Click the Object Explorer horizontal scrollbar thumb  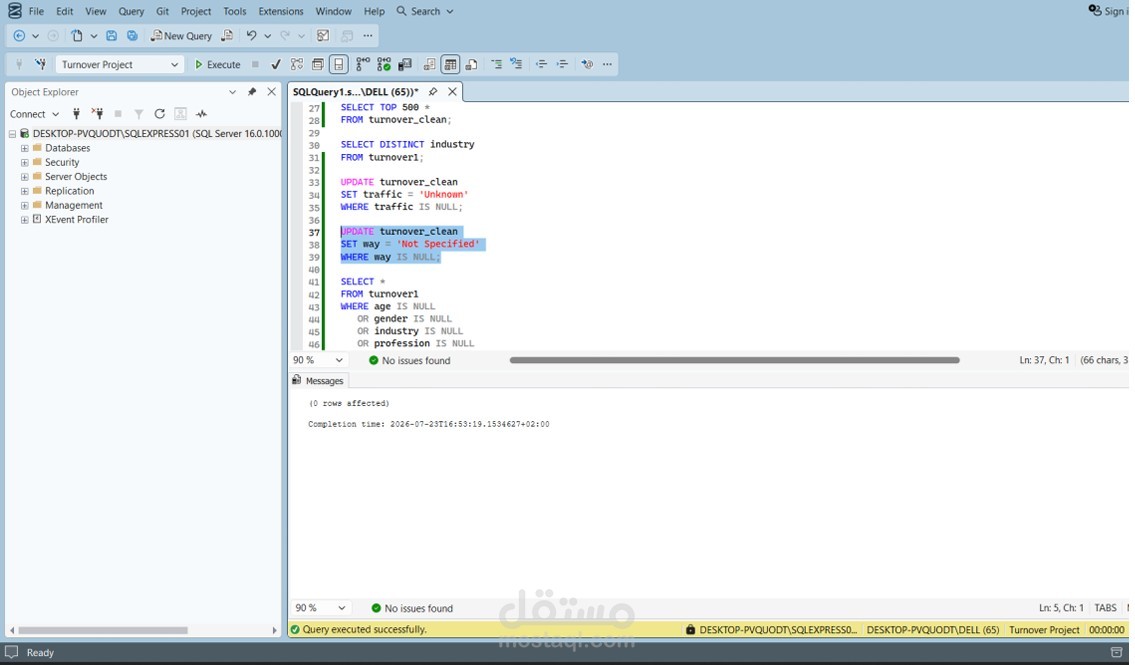(103, 630)
